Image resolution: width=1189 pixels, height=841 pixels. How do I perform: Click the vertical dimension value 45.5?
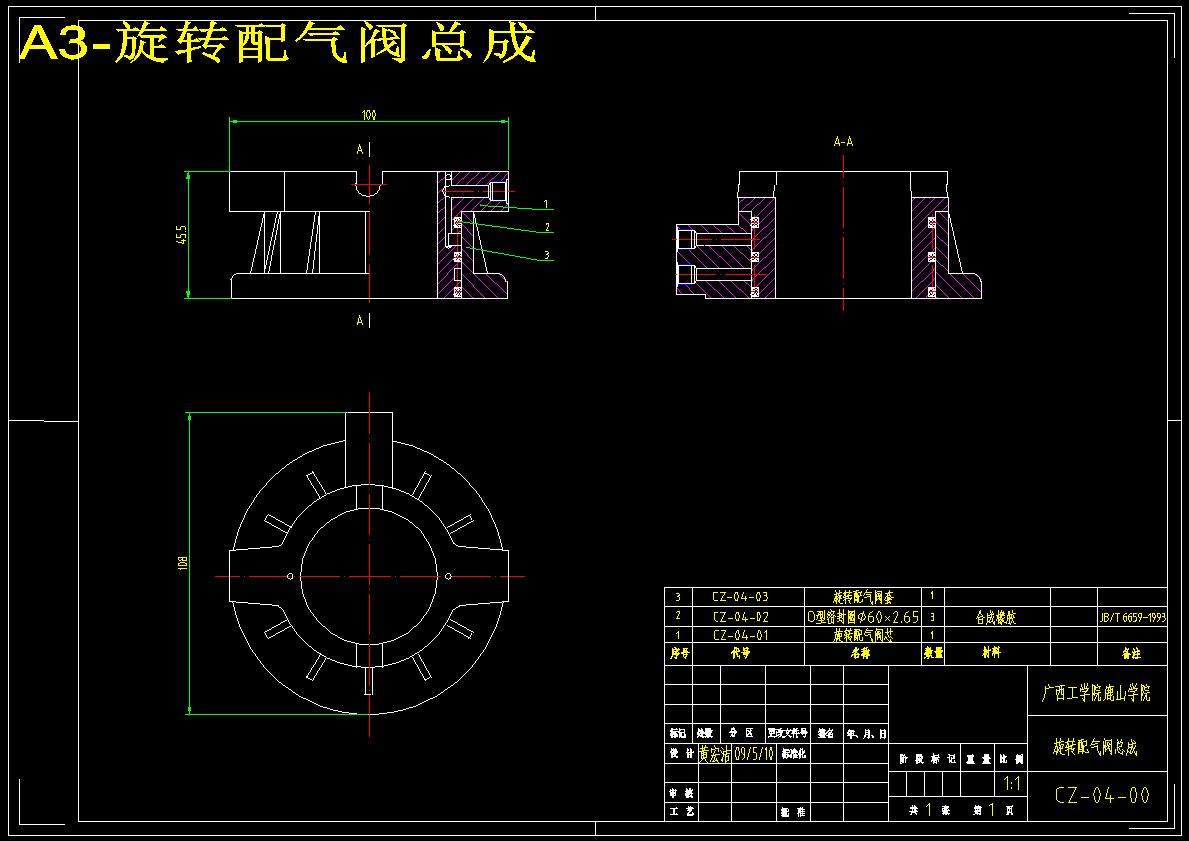pos(181,234)
